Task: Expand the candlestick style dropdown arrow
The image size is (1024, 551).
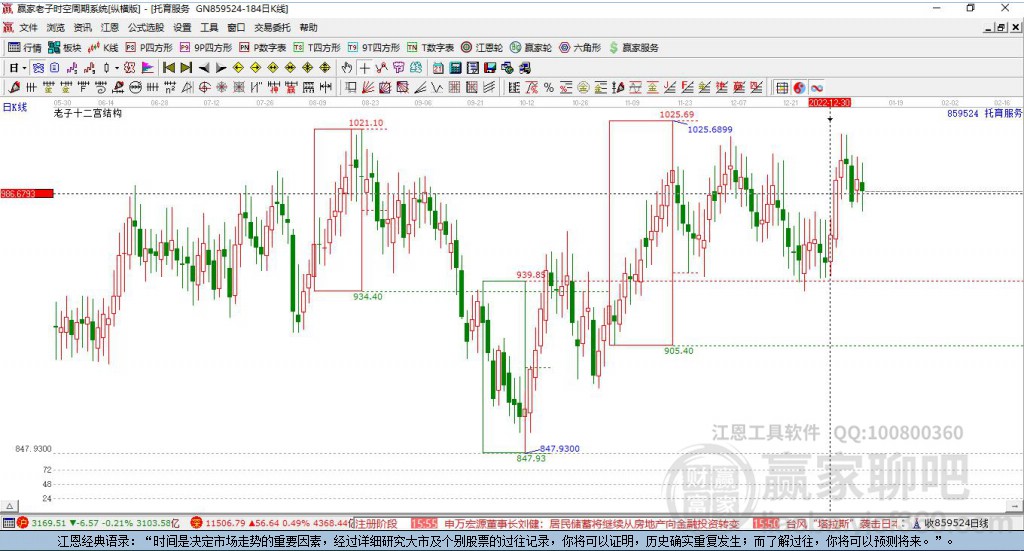Action: pos(116,68)
